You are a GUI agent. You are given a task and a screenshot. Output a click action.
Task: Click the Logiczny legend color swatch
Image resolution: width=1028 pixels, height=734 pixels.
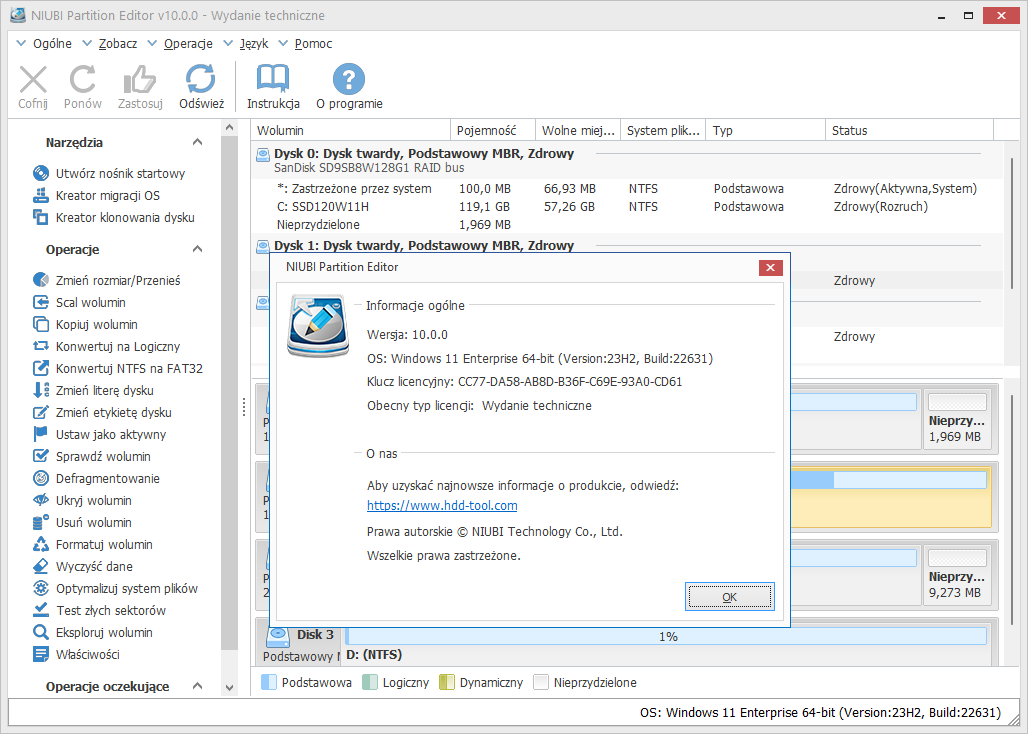370,682
